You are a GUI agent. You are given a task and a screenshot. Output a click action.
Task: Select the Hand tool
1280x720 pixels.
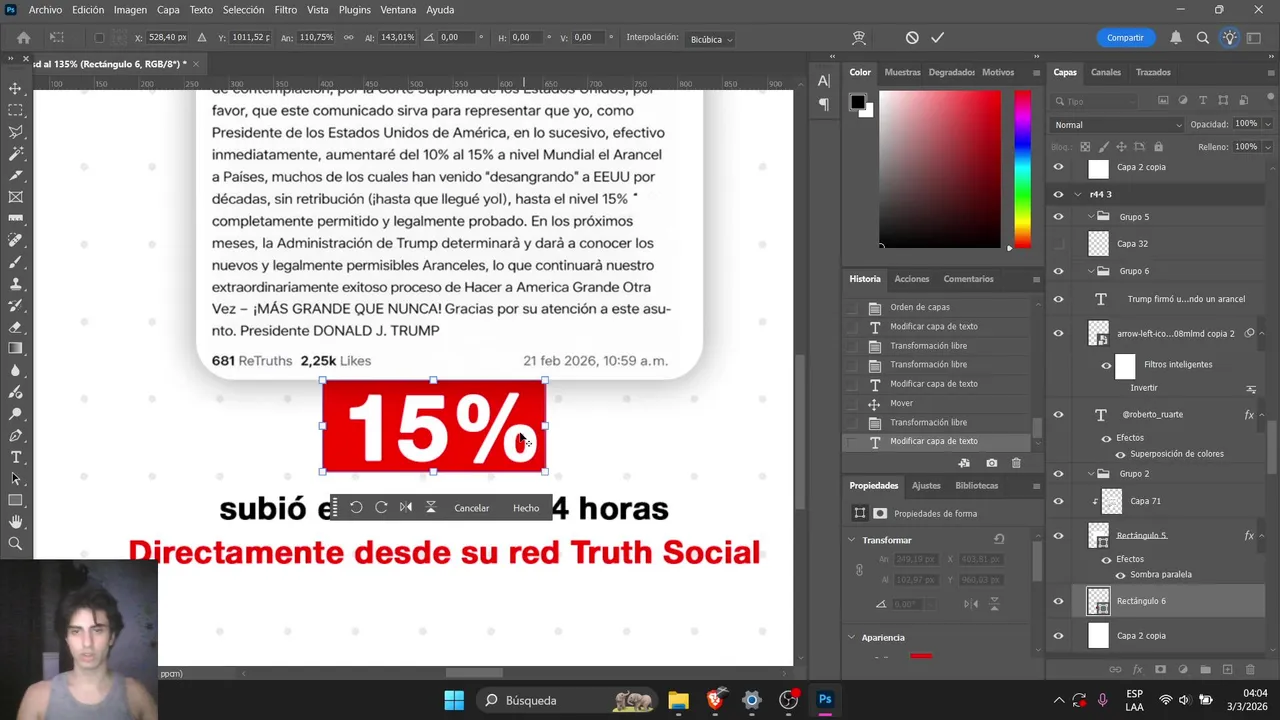click(x=15, y=522)
